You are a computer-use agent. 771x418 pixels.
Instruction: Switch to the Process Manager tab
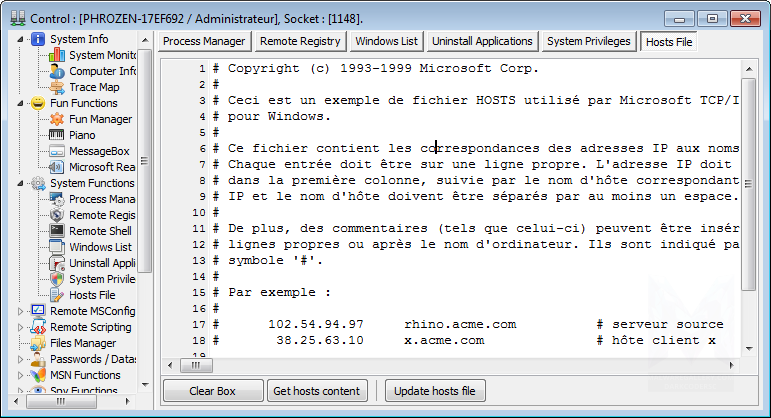[x=203, y=41]
